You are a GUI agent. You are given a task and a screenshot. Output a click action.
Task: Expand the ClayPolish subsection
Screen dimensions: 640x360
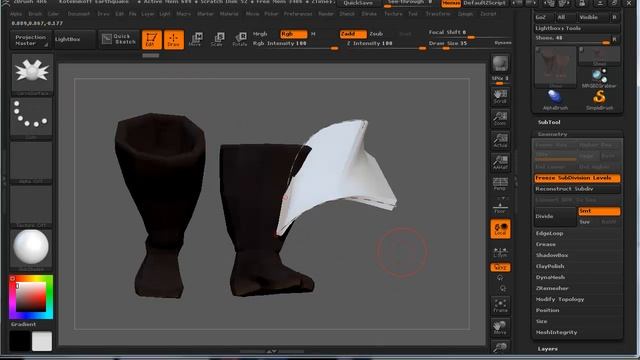click(x=550, y=266)
